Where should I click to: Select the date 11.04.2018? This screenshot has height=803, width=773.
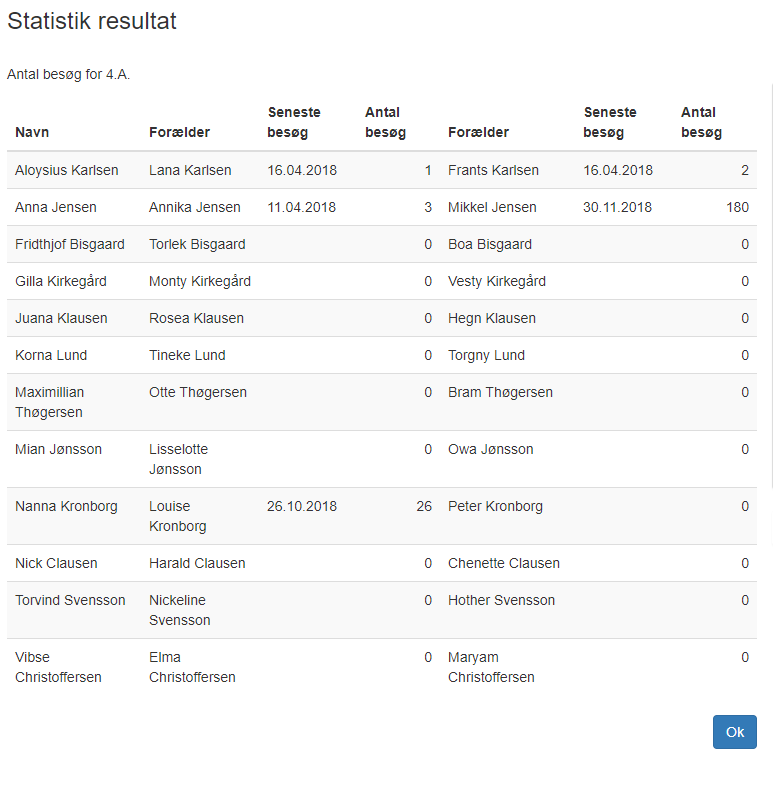coord(301,207)
